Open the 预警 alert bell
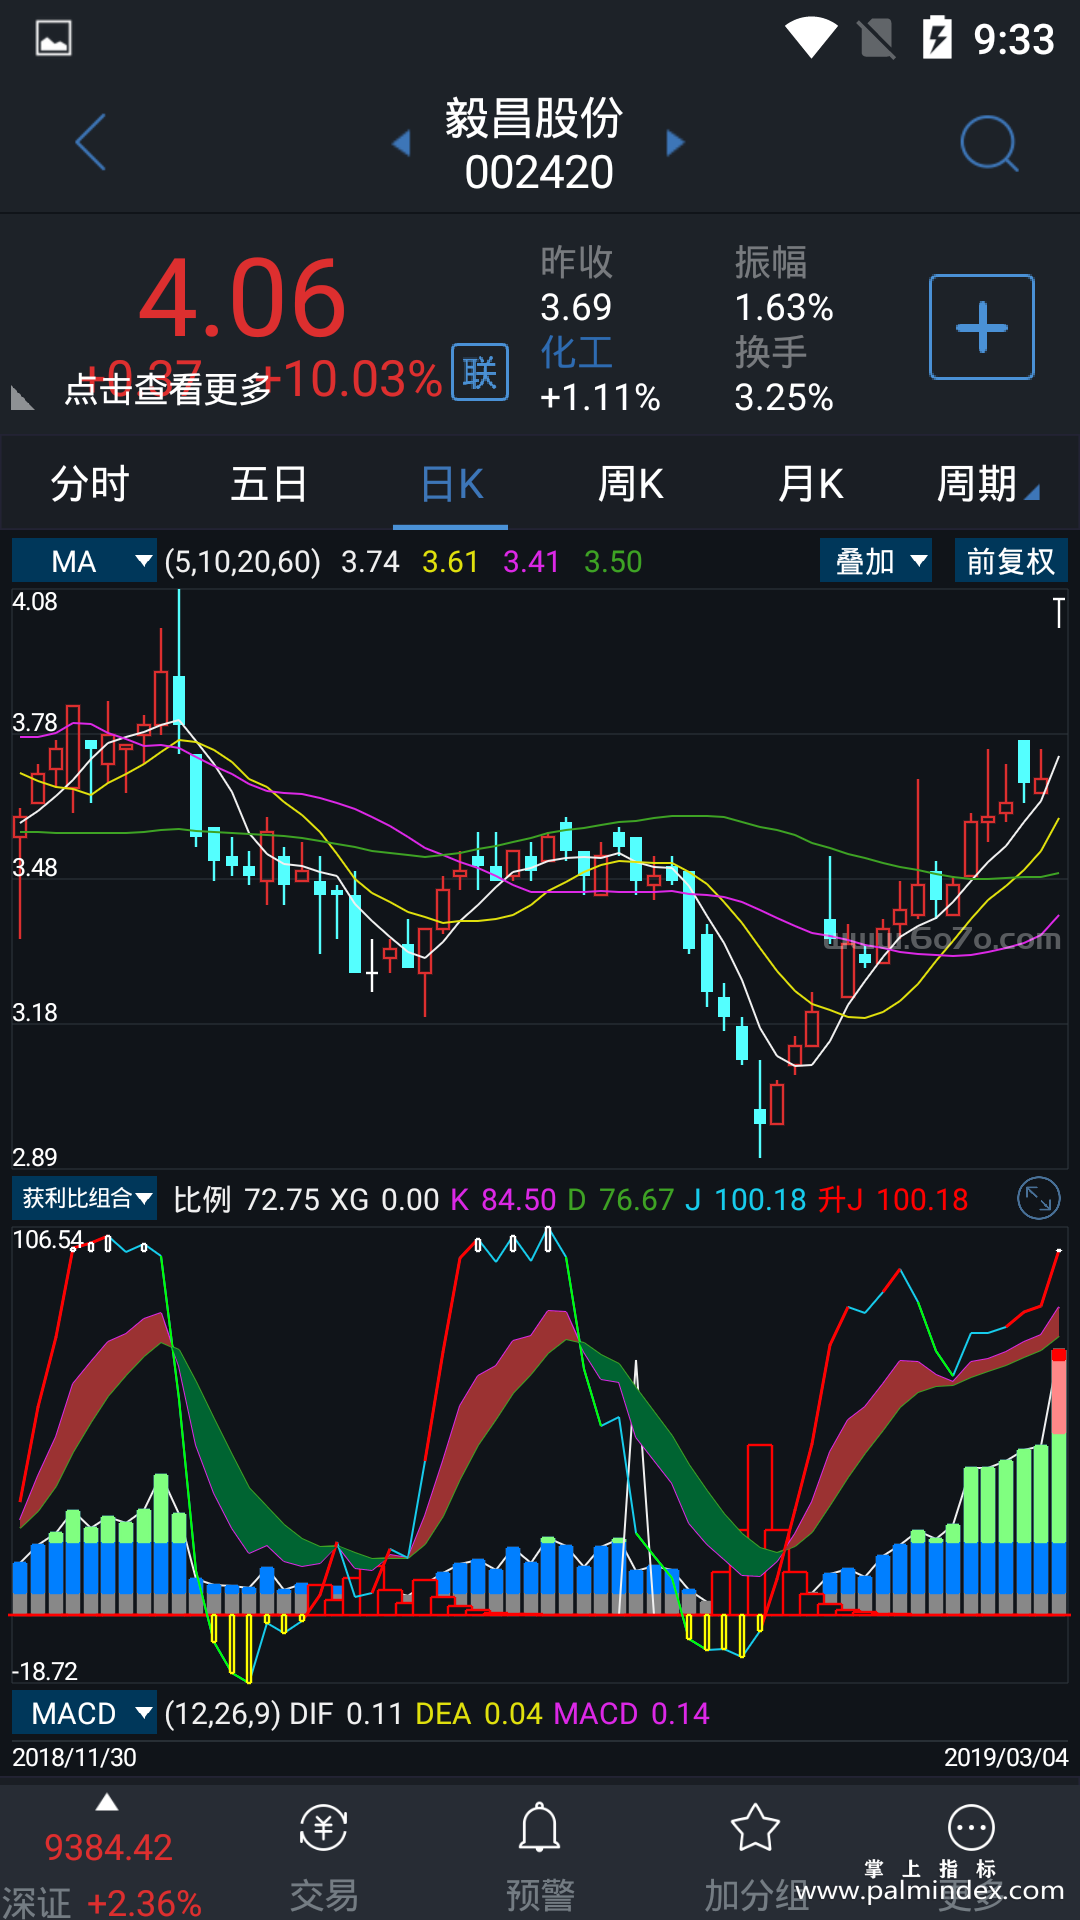Image resolution: width=1080 pixels, height=1920 pixels. pos(539,1829)
